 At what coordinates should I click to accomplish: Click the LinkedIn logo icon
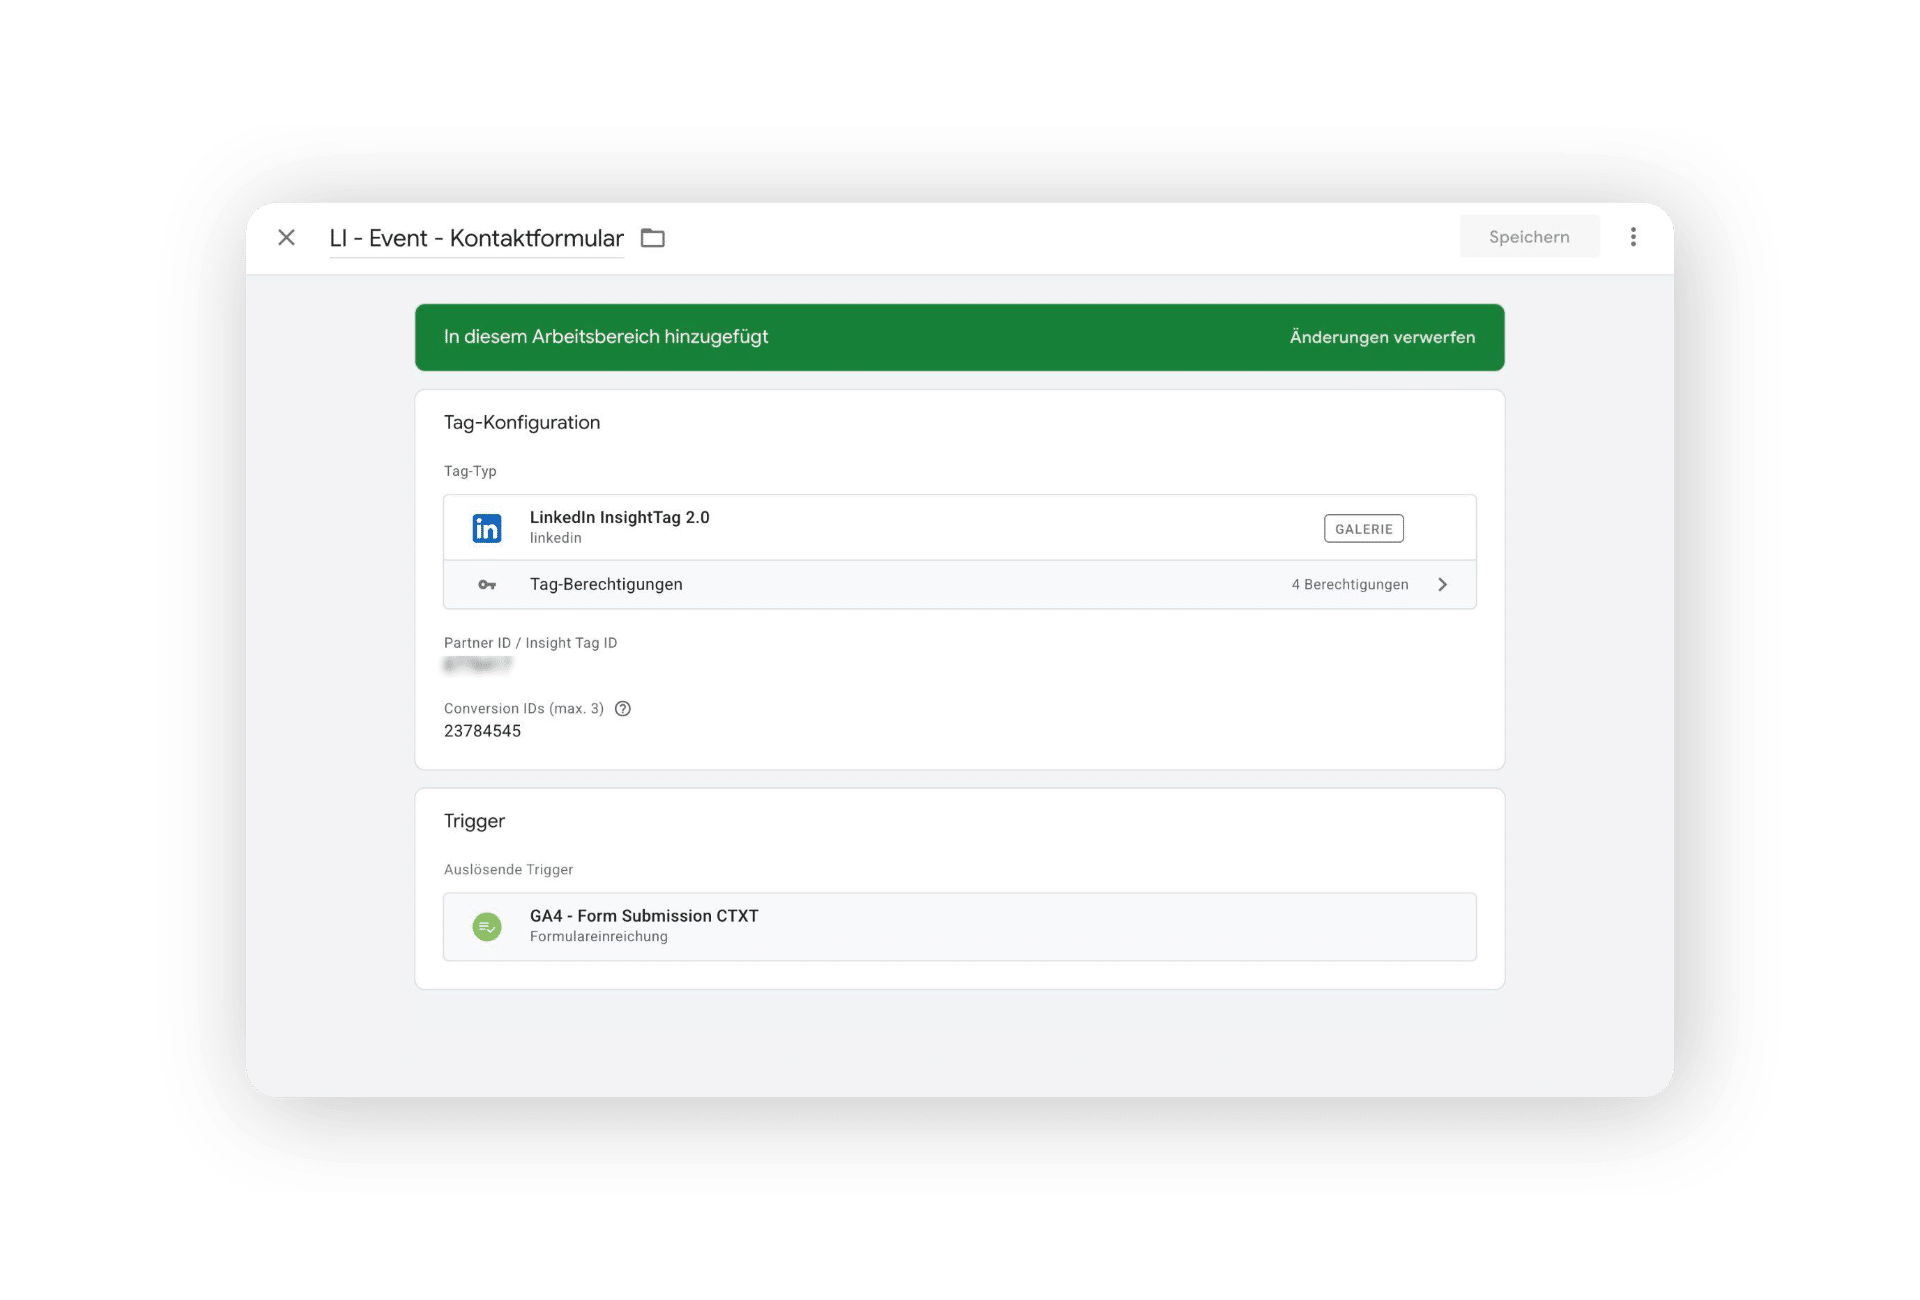[x=487, y=528]
